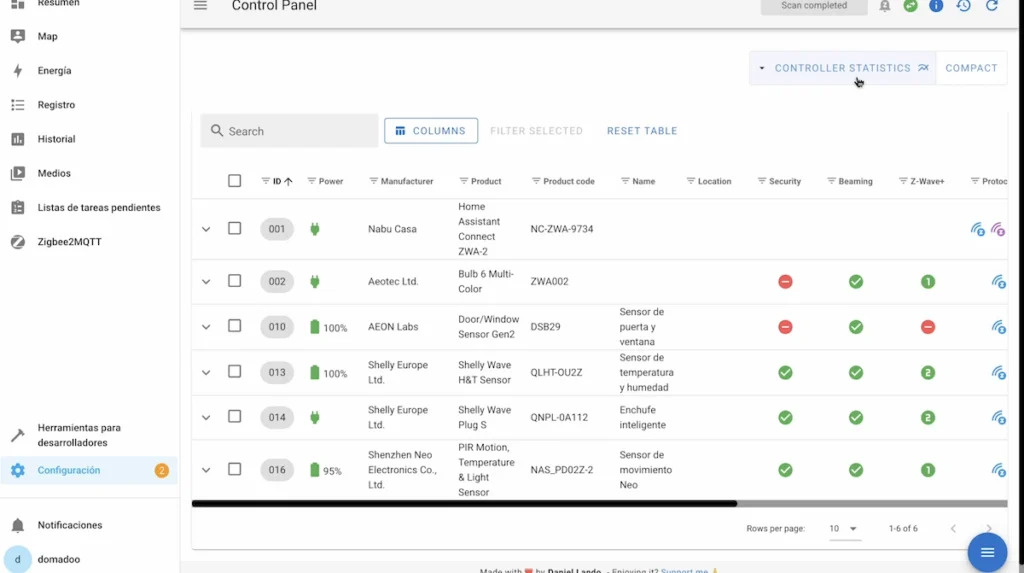
Task: Expand row details for node 016
Action: click(x=206, y=470)
